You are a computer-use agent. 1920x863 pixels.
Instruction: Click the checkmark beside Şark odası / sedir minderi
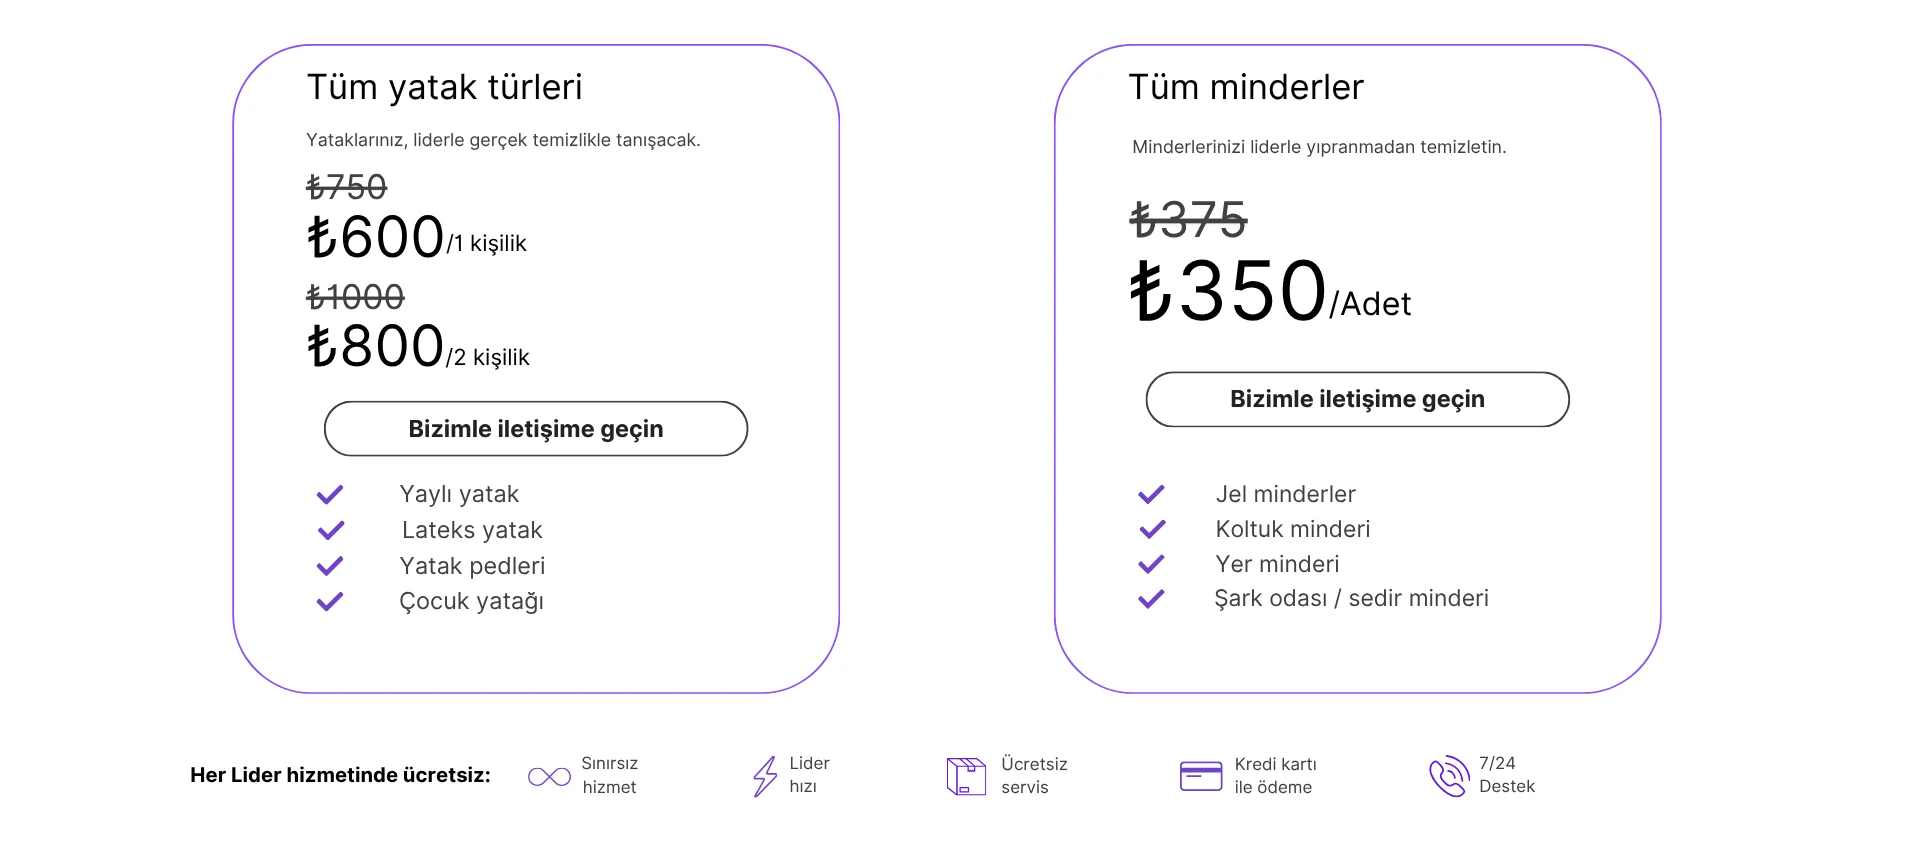pyautogui.click(x=1151, y=599)
